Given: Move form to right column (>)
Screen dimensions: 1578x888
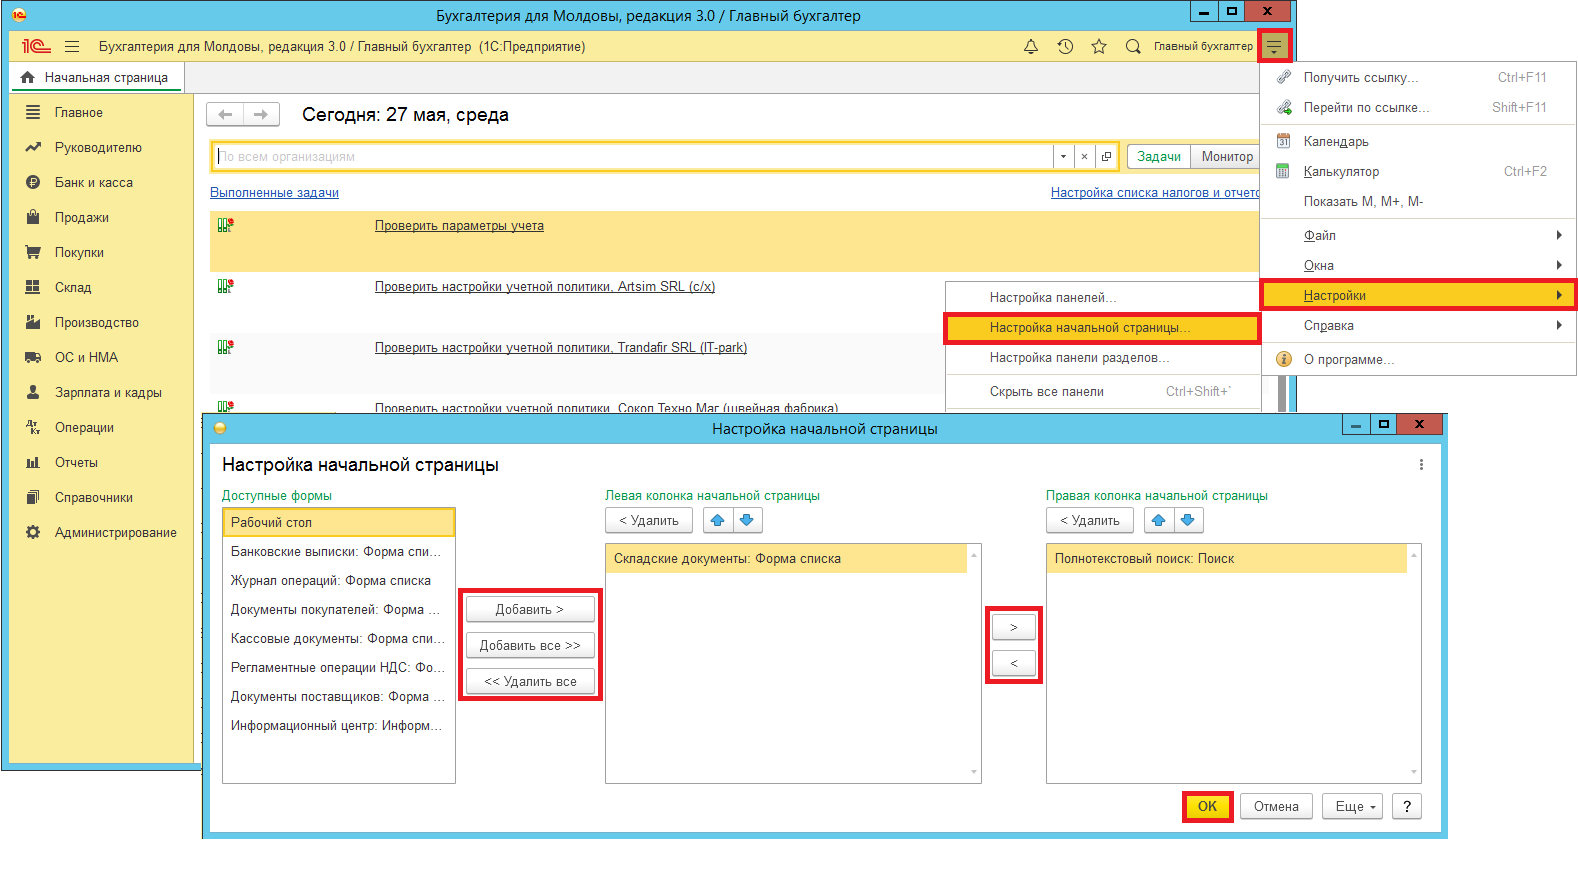Looking at the screenshot, I should click(x=1014, y=627).
